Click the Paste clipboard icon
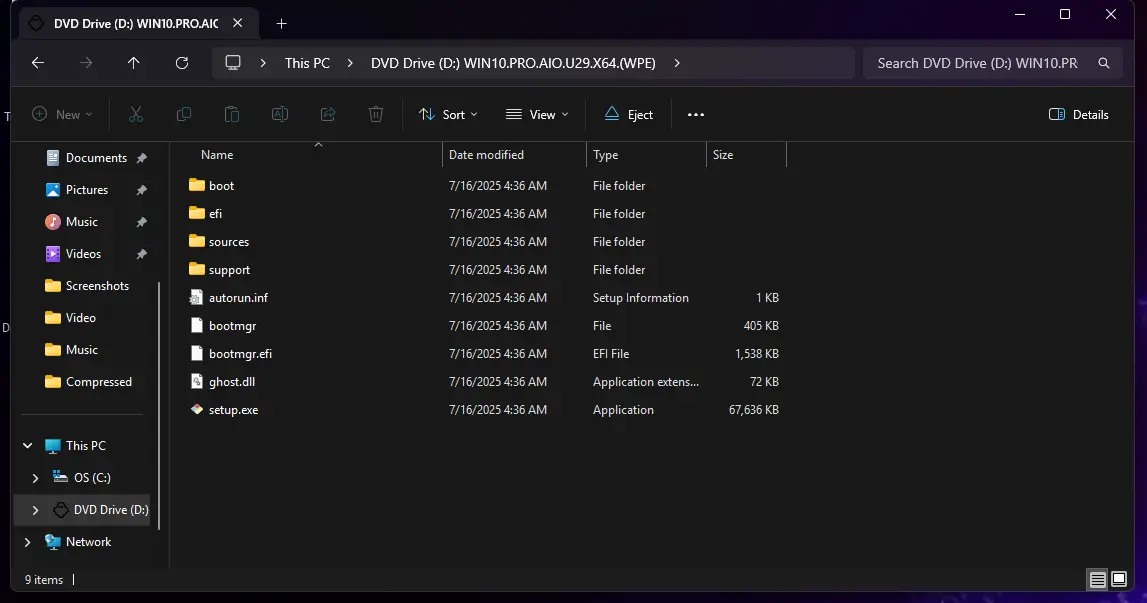 (x=232, y=114)
